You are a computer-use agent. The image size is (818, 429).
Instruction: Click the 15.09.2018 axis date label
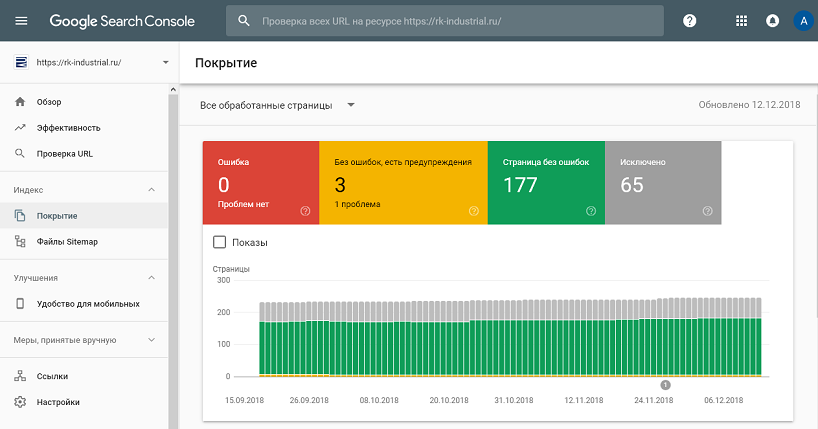click(244, 400)
